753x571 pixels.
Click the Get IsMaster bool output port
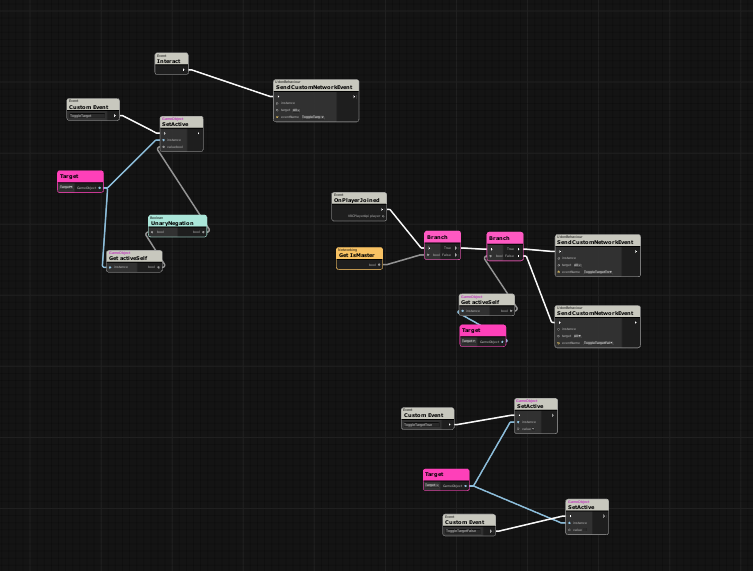(x=379, y=265)
